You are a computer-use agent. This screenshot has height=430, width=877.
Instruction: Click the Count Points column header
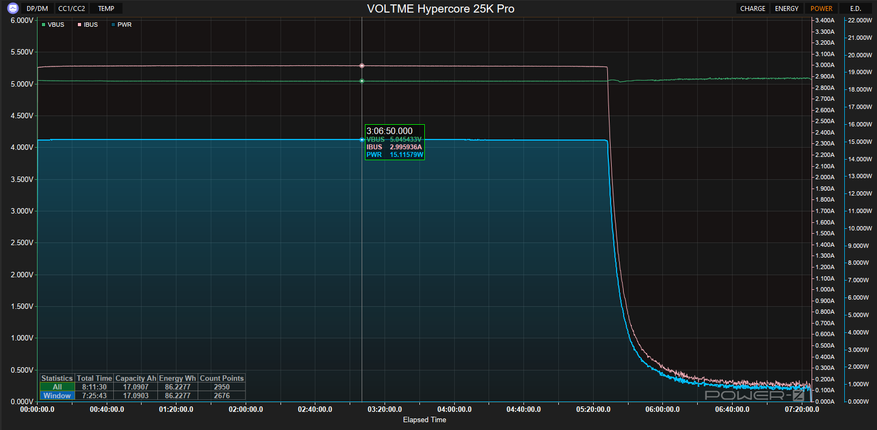[x=221, y=379]
